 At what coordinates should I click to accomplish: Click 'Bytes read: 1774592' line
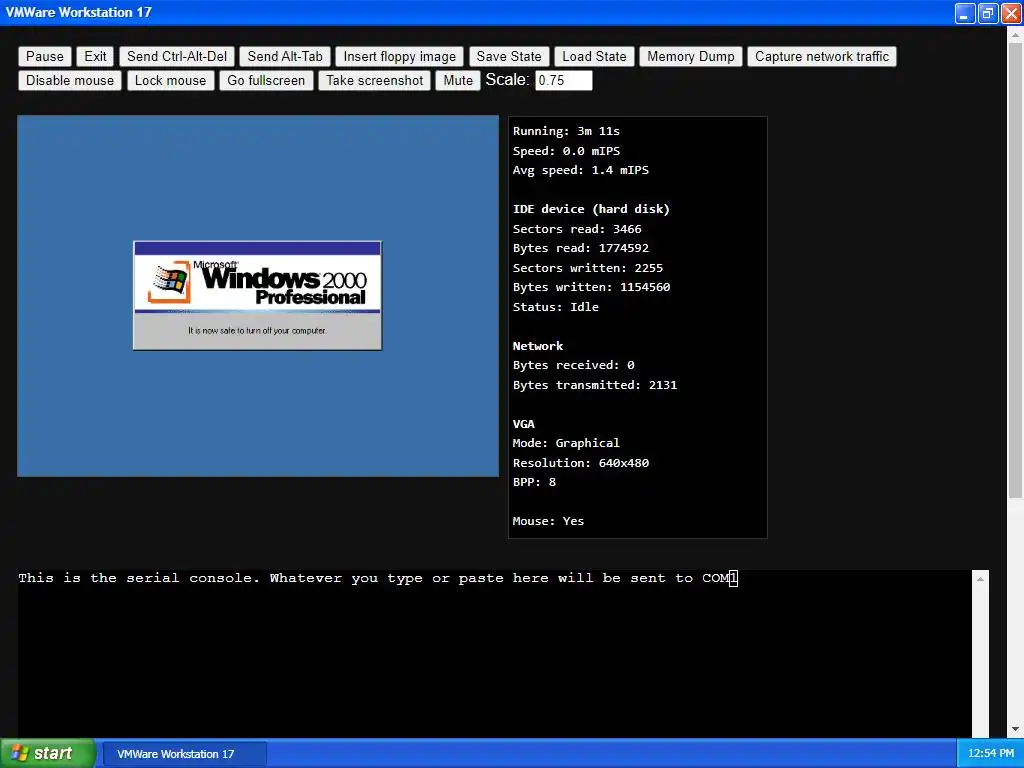coord(581,248)
